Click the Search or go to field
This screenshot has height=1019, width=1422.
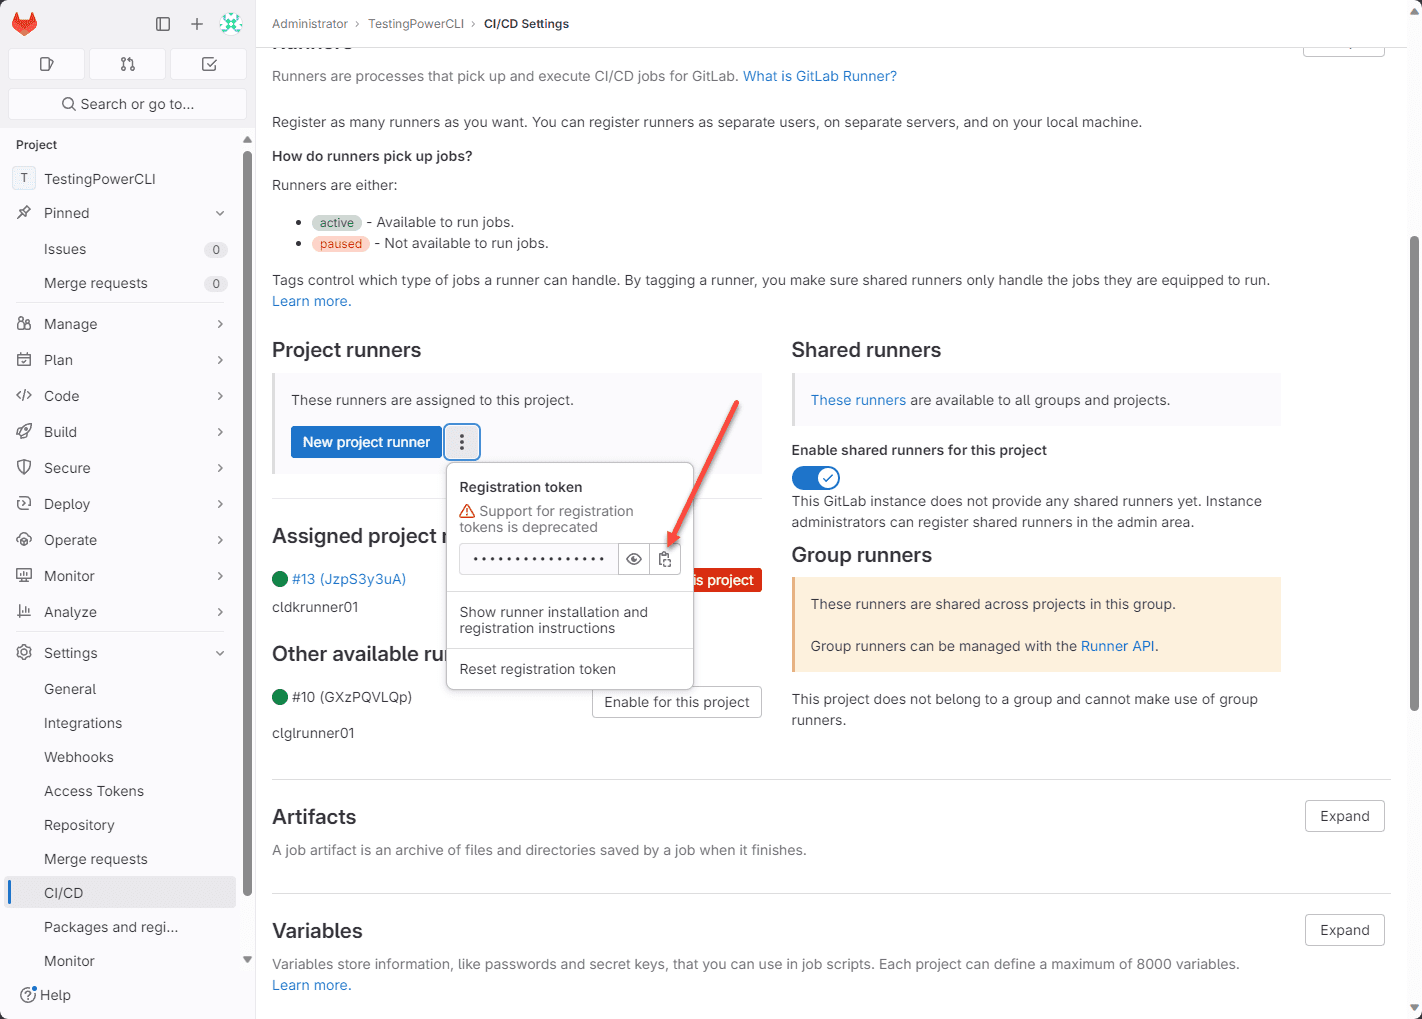127,104
